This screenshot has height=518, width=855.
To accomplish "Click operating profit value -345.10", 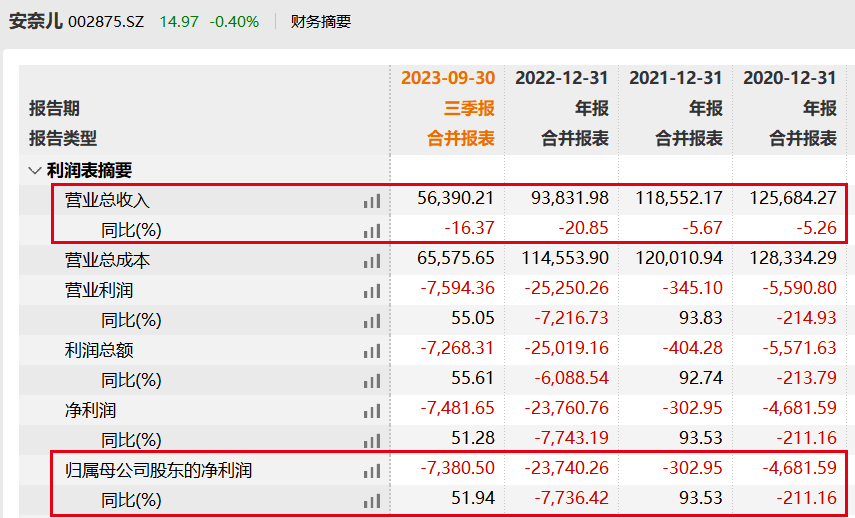I will point(693,288).
